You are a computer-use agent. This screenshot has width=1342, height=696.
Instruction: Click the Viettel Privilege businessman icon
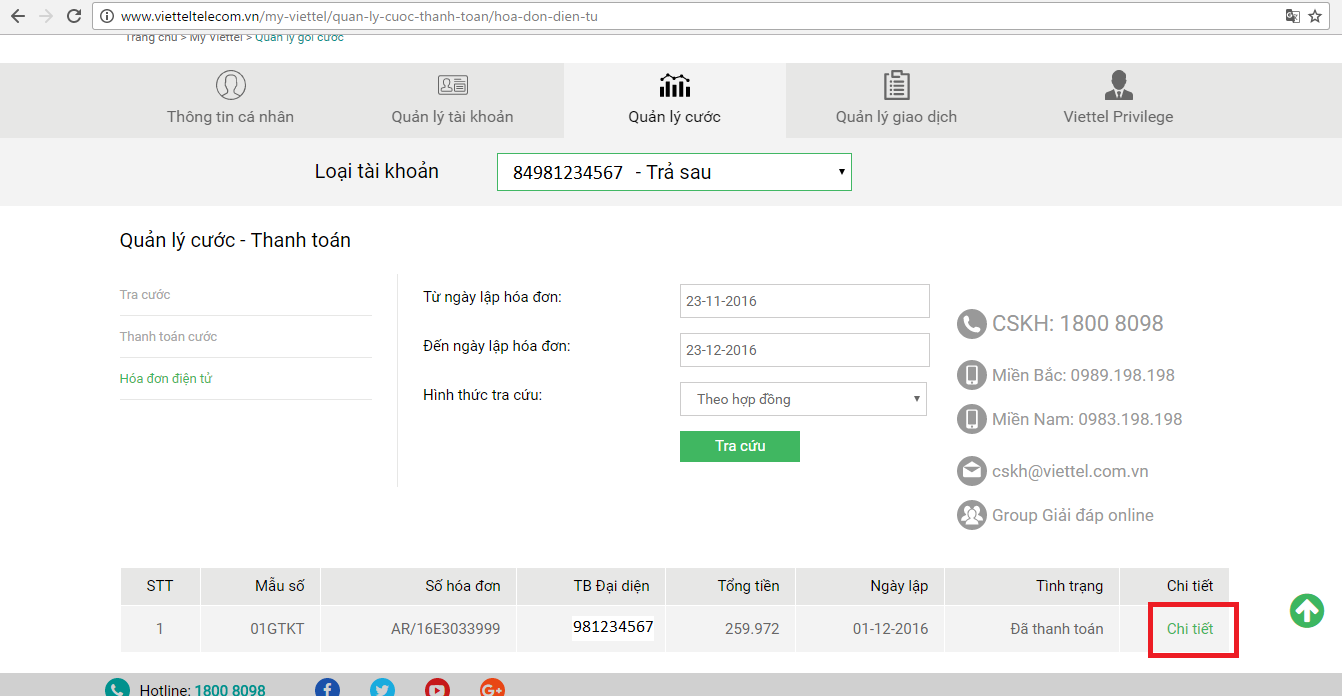point(1118,85)
